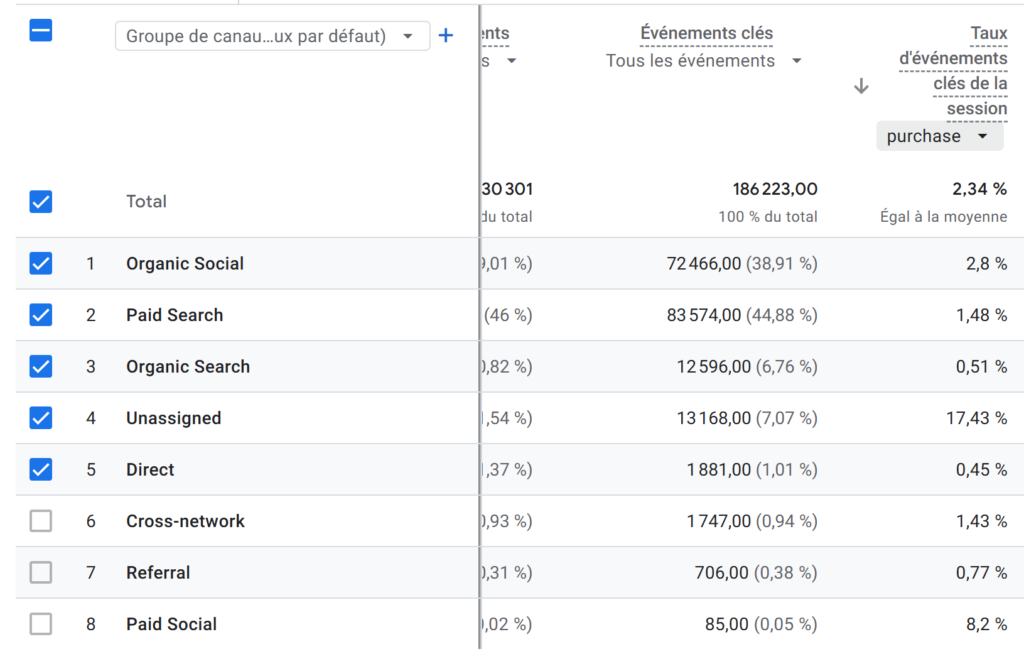1024x671 pixels.
Task: Deselect the Direct row checkbox
Action: coord(40,469)
